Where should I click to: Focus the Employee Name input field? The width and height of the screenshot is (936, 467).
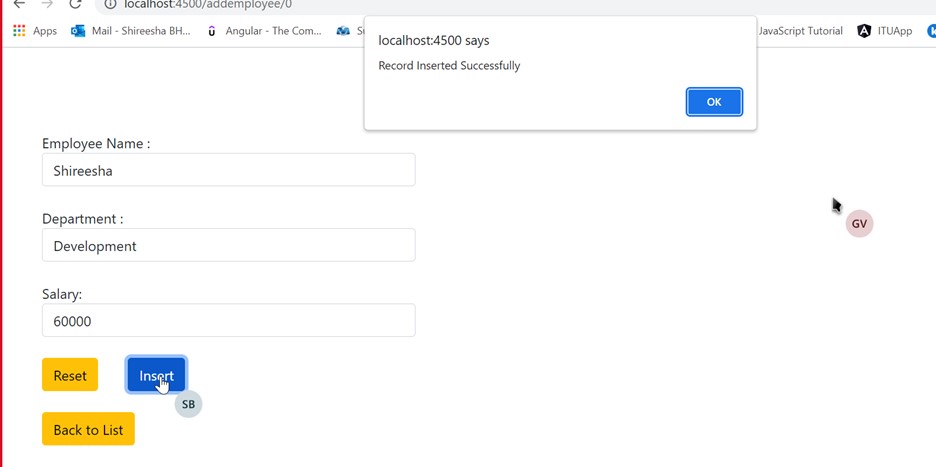[228, 170]
